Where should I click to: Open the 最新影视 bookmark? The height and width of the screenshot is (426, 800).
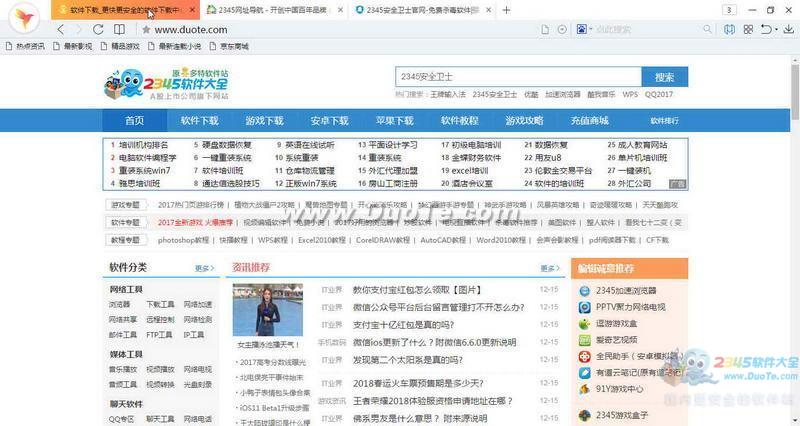73,46
